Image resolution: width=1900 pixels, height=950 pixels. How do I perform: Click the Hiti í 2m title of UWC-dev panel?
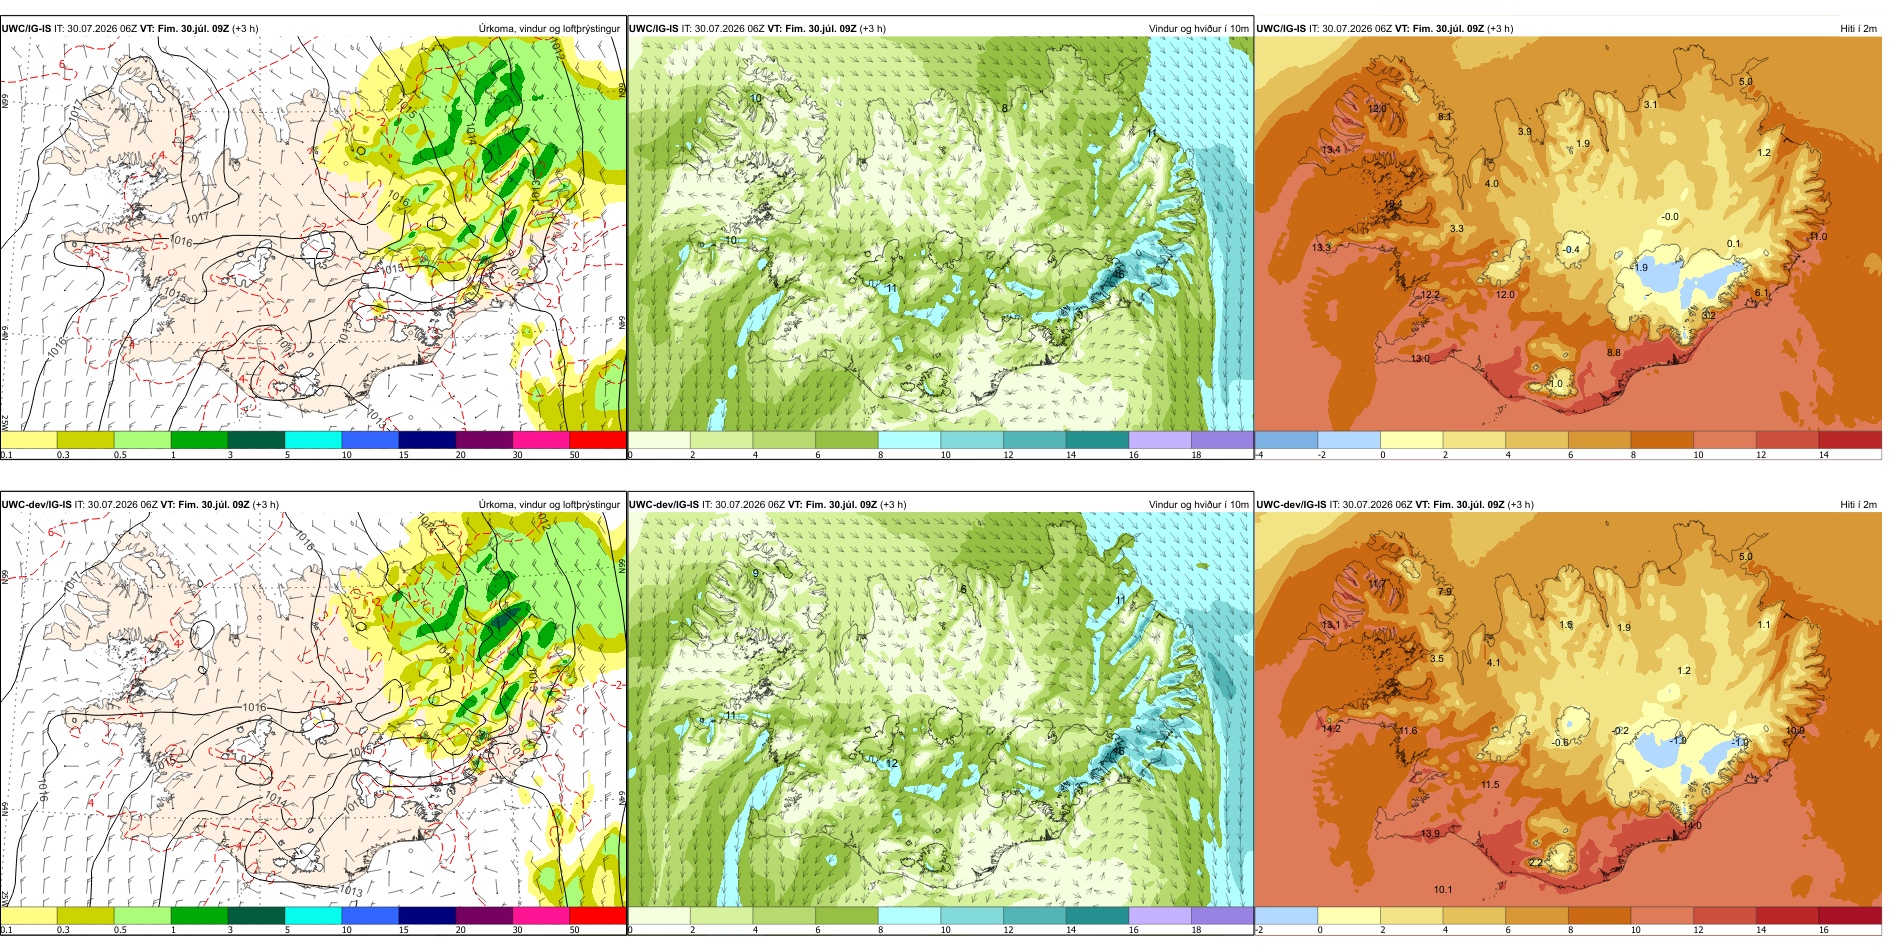coord(1858,505)
